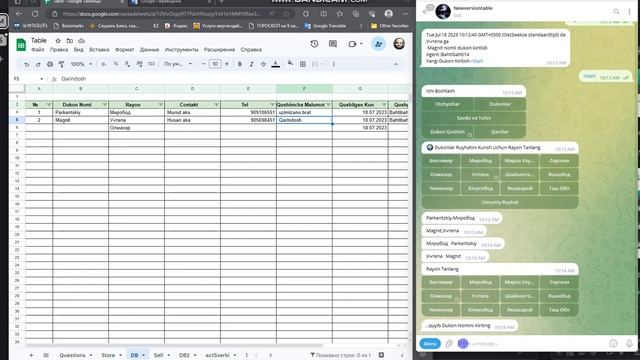640x360 pixels.
Task: Open Telegram bot Menu button
Action: 430,344
